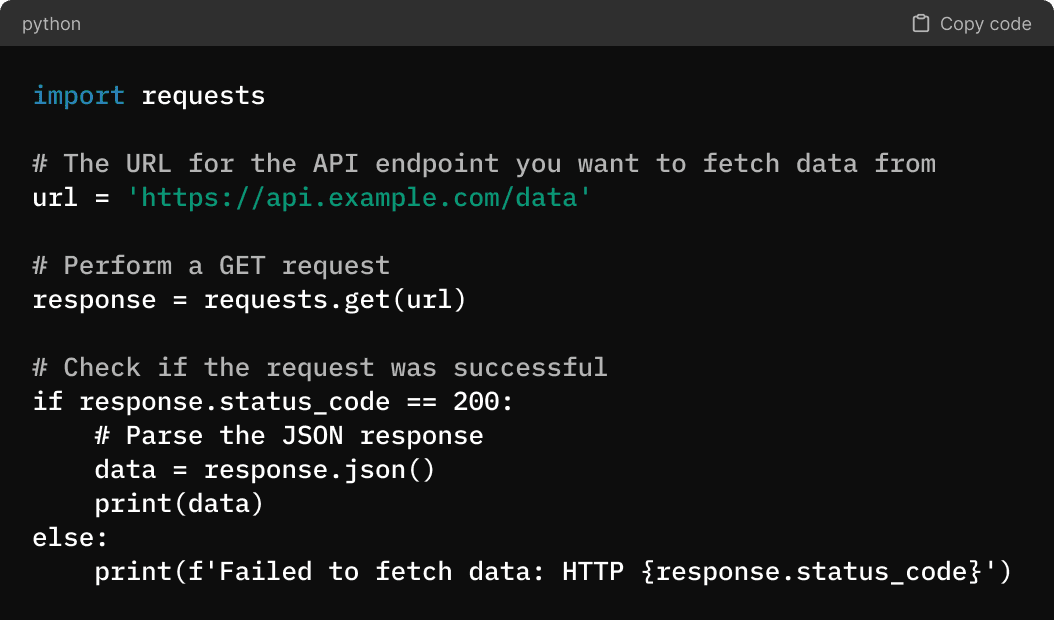
Task: Click the API endpoint URL comment line
Action: [484, 163]
